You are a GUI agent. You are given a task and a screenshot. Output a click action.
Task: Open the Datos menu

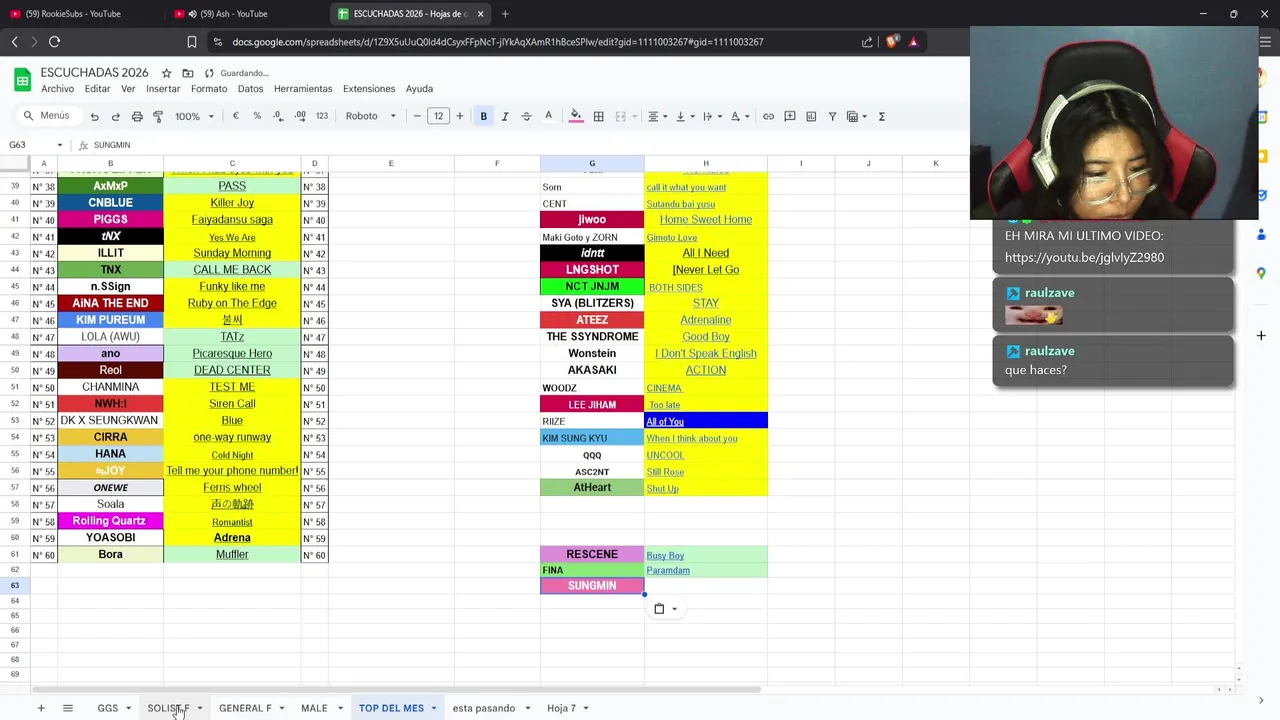tap(250, 89)
